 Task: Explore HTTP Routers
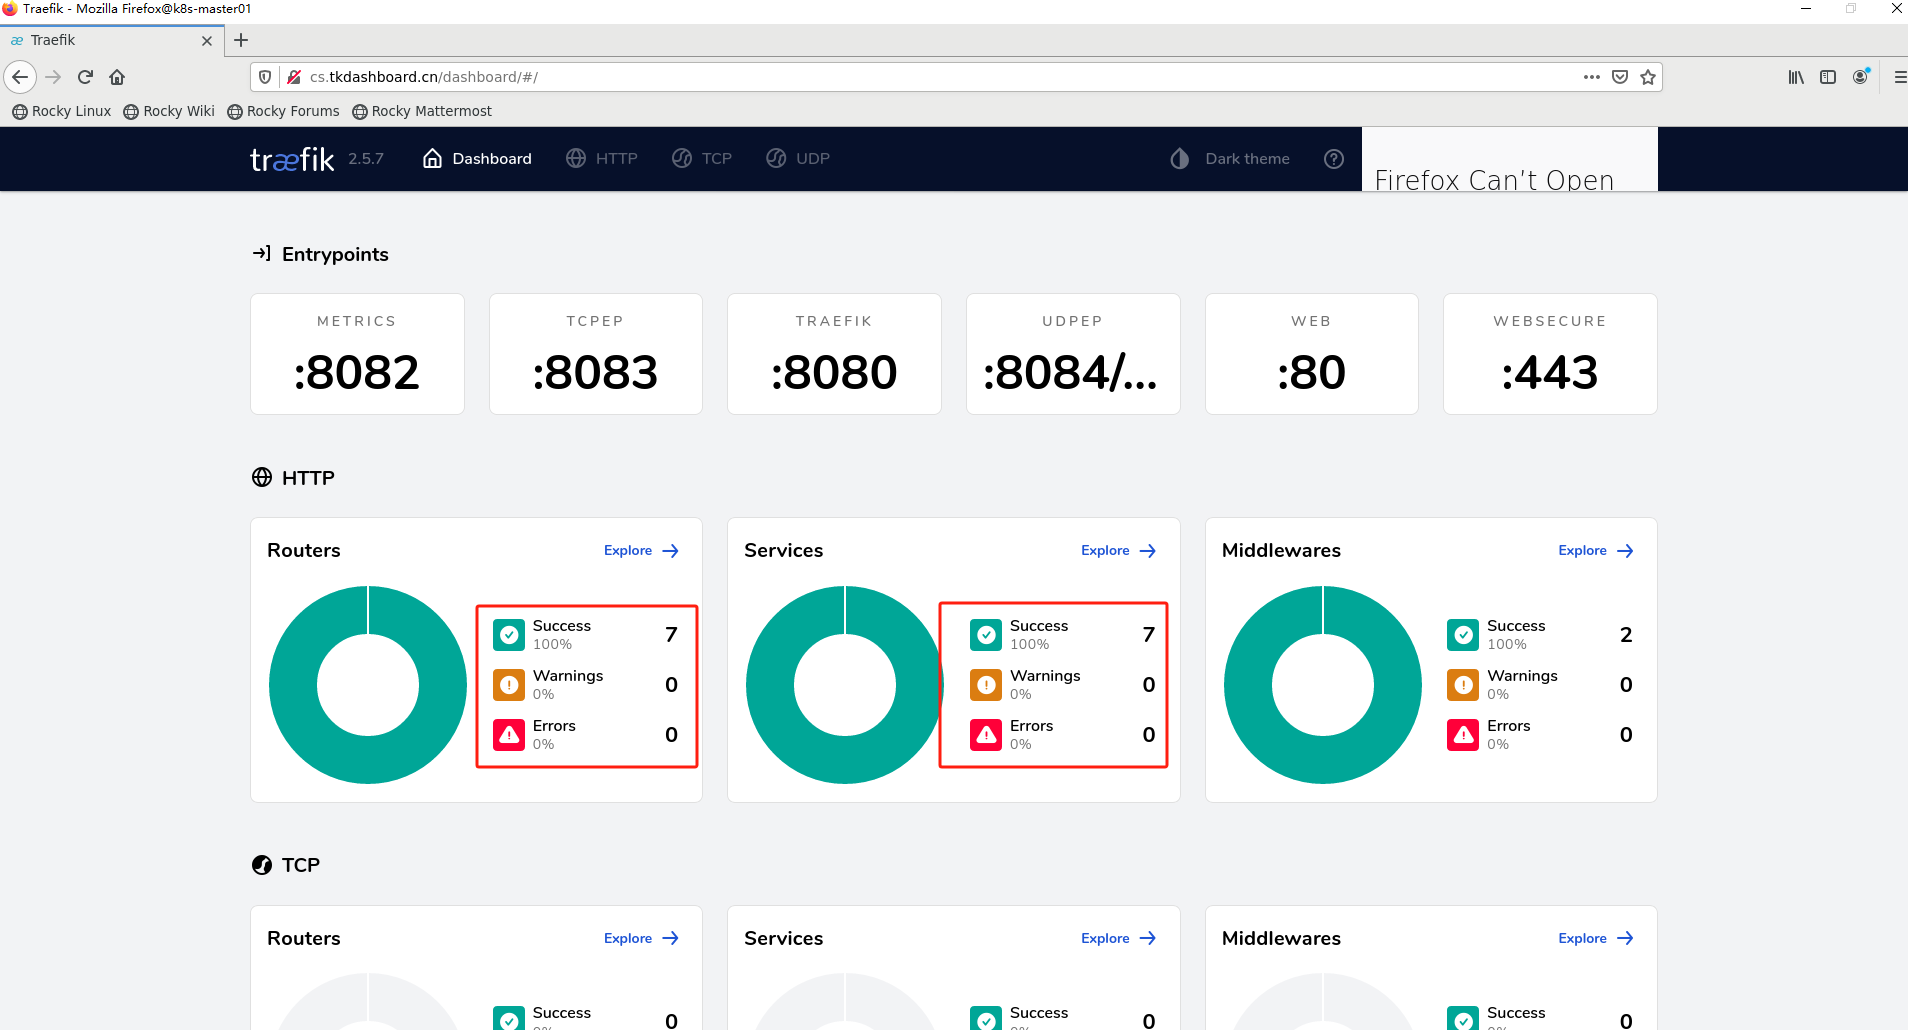point(642,551)
